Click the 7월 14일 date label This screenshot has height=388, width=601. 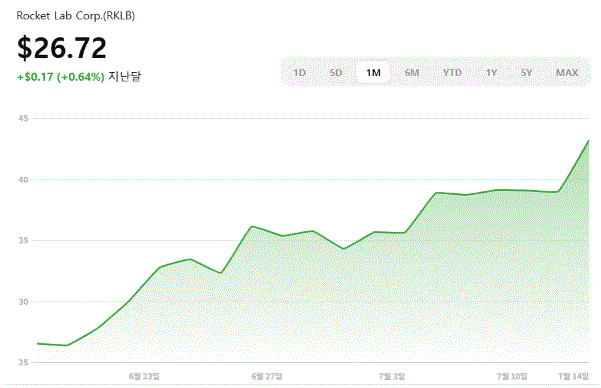(x=573, y=376)
